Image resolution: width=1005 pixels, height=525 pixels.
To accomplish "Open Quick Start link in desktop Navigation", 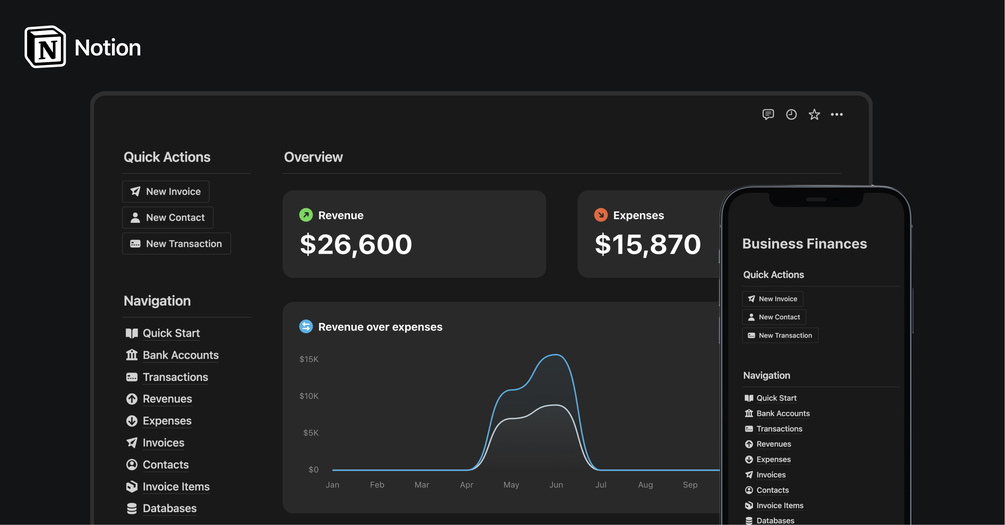I will click(171, 333).
